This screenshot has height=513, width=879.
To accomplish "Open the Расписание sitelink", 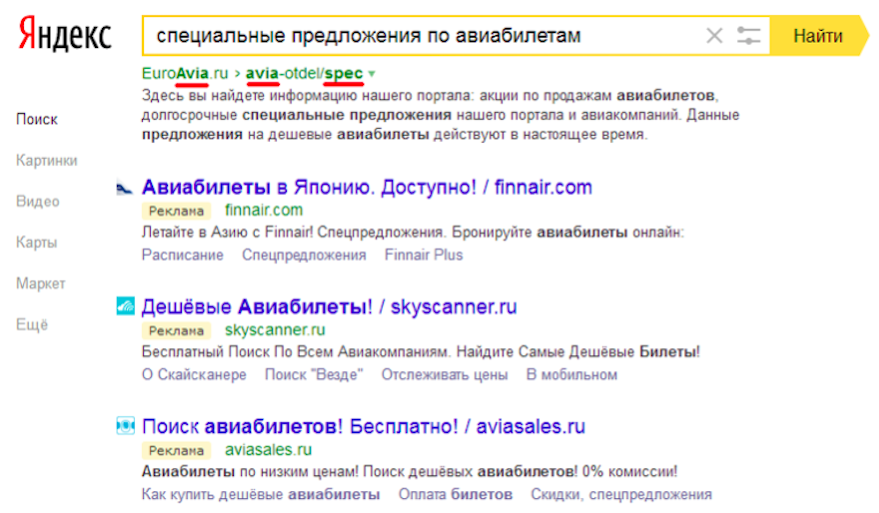I will (182, 255).
